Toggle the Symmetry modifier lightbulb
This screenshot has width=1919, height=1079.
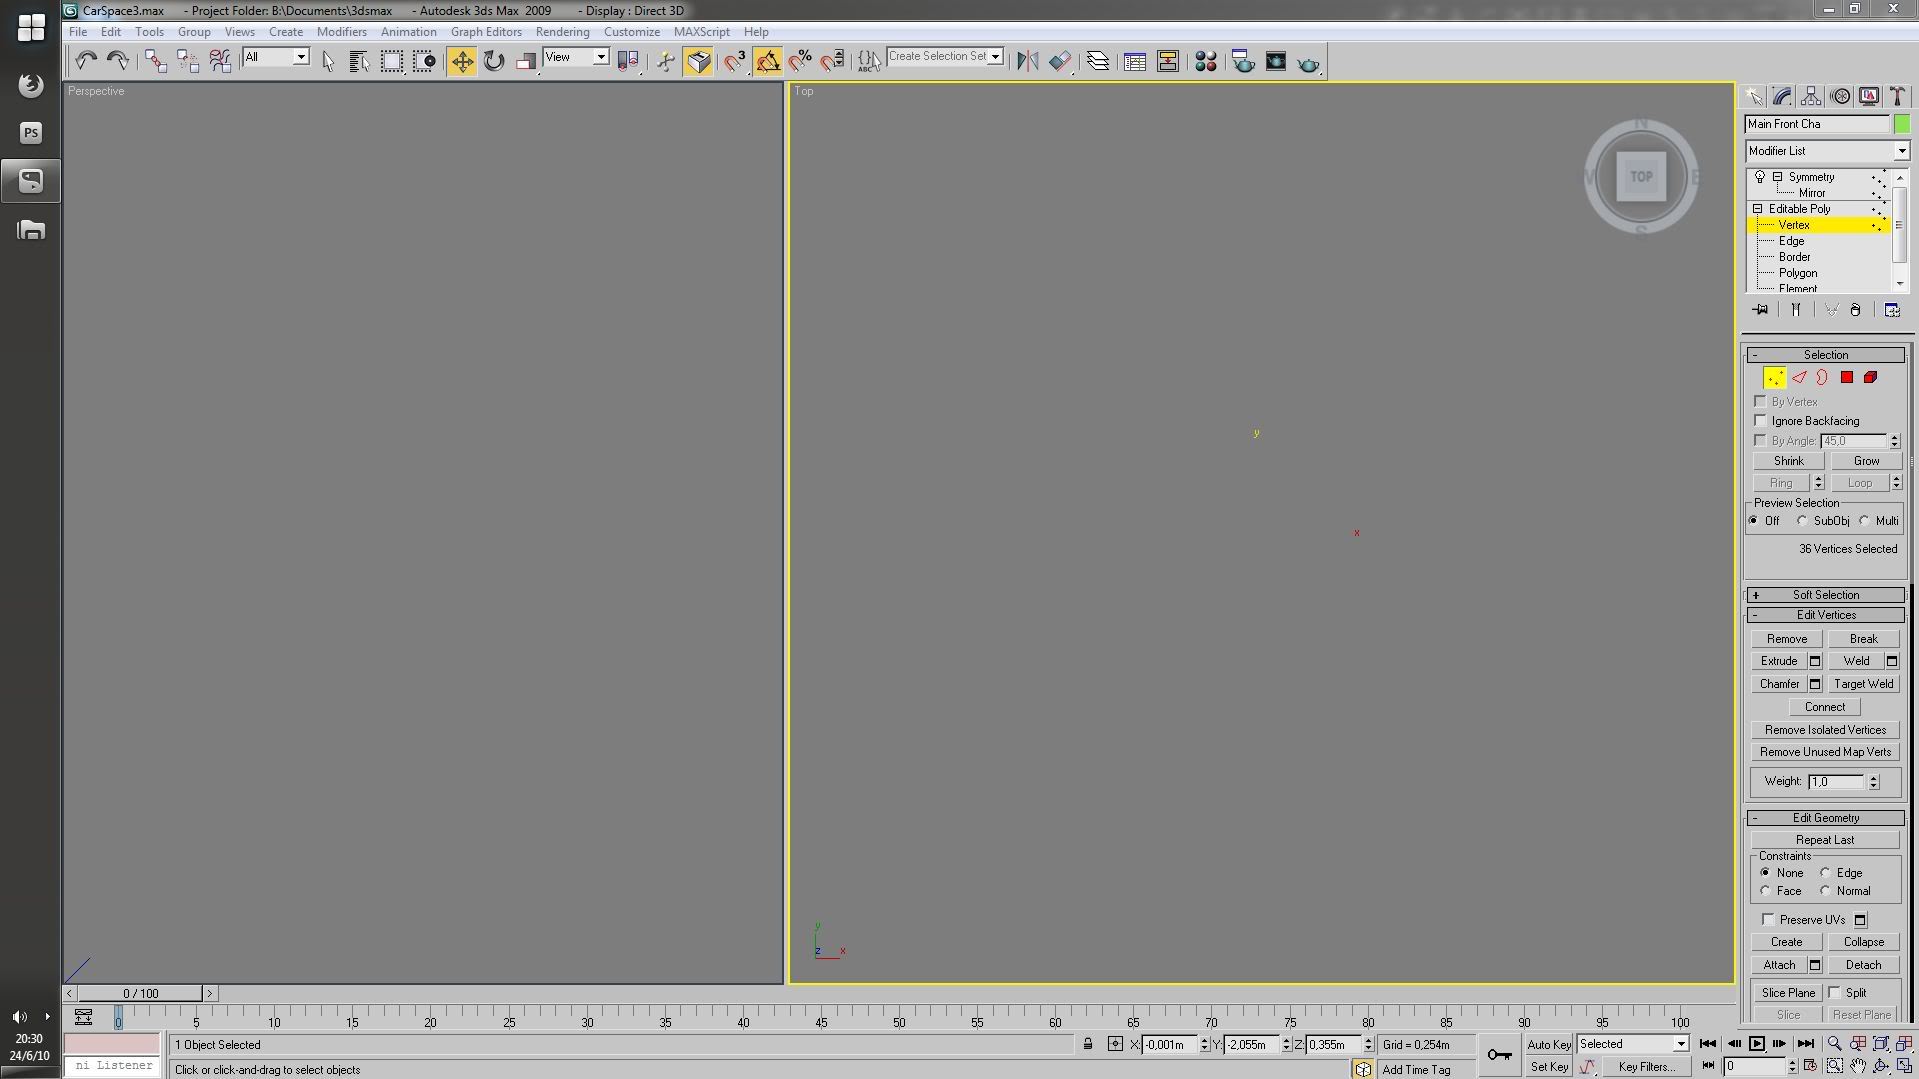pos(1760,177)
